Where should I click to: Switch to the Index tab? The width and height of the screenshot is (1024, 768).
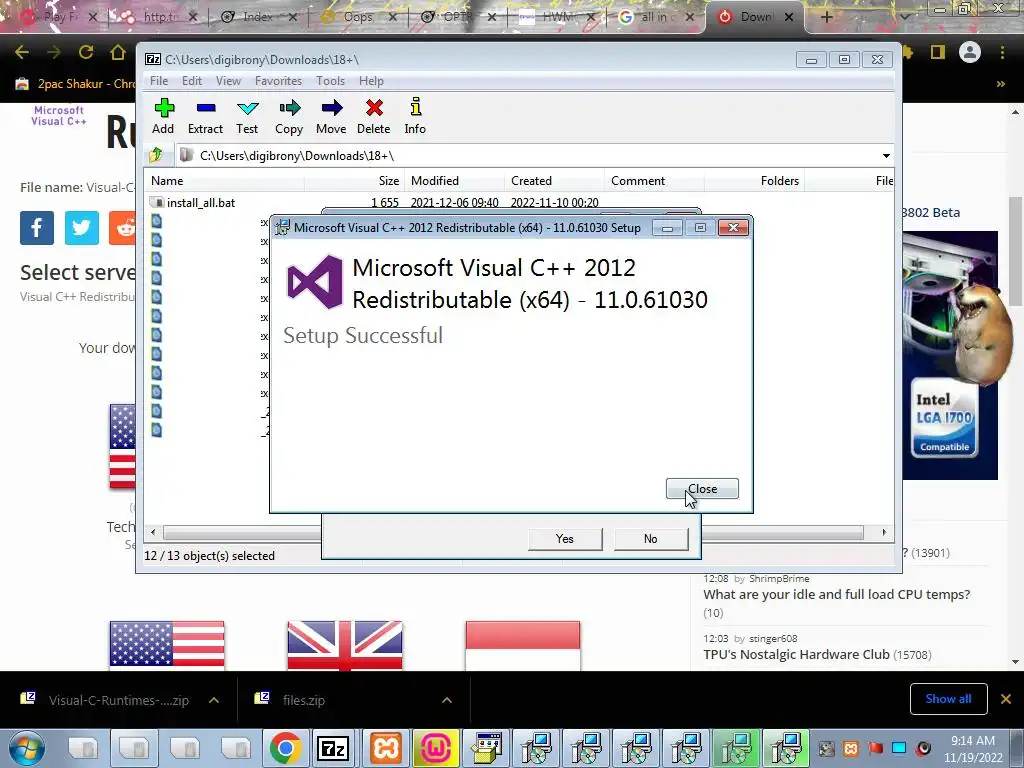pyautogui.click(x=258, y=17)
